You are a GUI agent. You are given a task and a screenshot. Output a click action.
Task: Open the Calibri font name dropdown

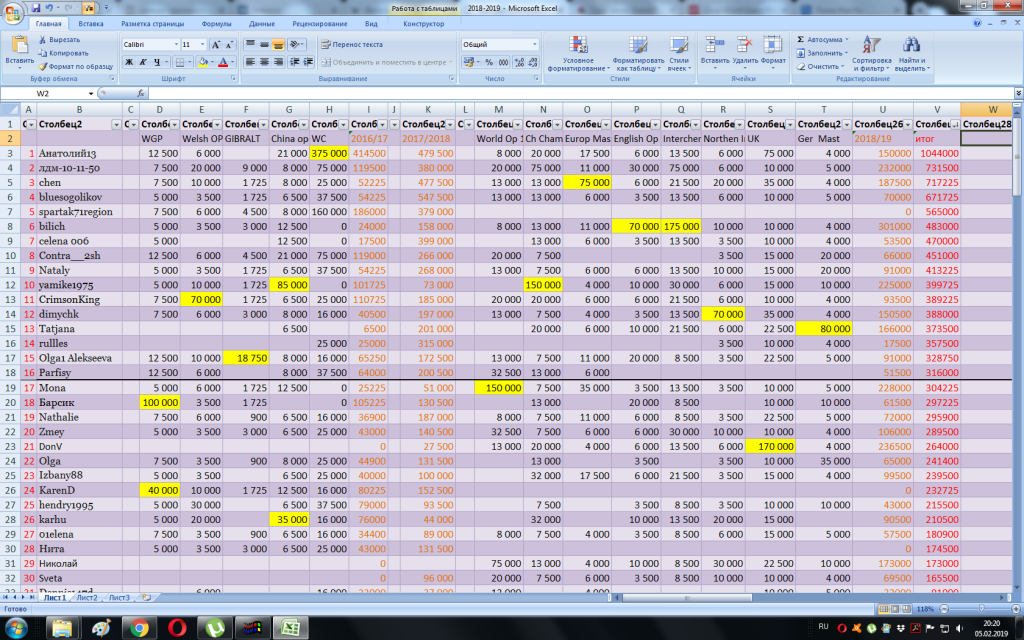click(x=174, y=45)
